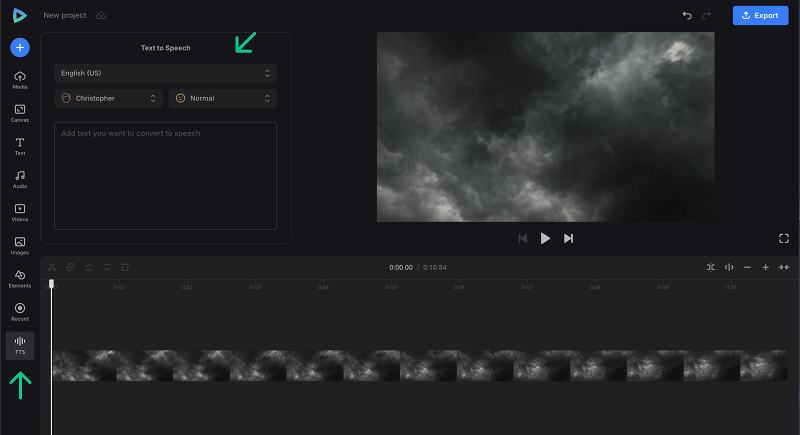This screenshot has width=800, height=435.
Task: Open the Elements sidebar panel
Action: pyautogui.click(x=20, y=279)
